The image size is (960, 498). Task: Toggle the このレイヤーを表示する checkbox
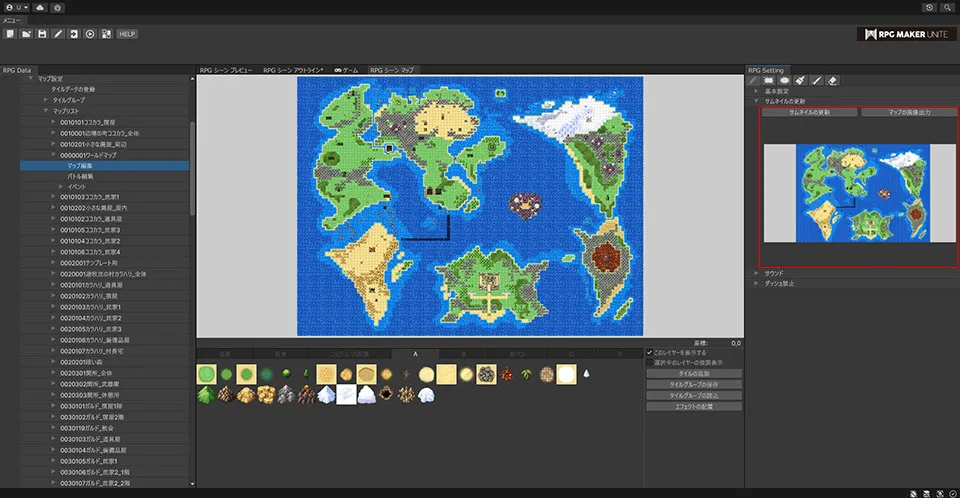(650, 353)
